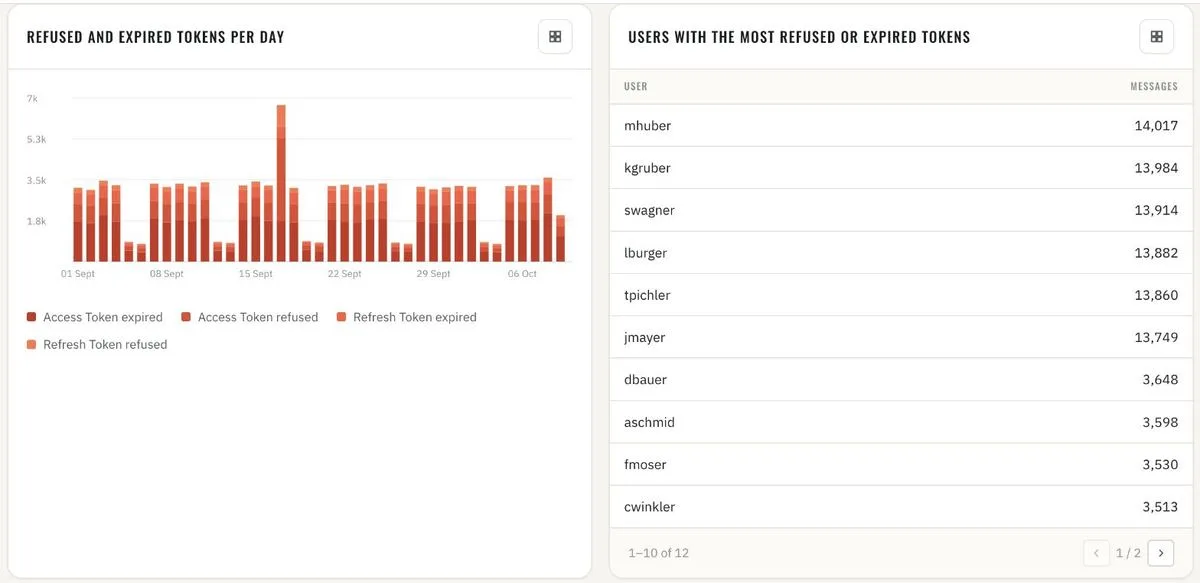Viewport: 1200px width, 583px height.
Task: Select user kgruber in the table
Action: (x=647, y=168)
